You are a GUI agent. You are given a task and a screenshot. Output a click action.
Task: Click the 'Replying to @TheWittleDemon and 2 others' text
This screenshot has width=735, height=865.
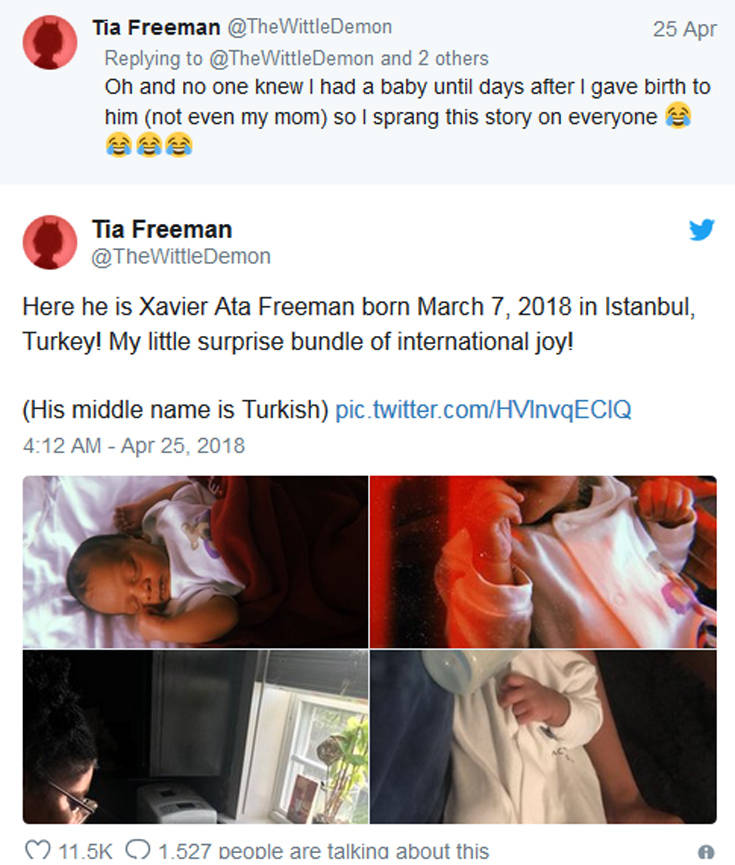coord(297,58)
